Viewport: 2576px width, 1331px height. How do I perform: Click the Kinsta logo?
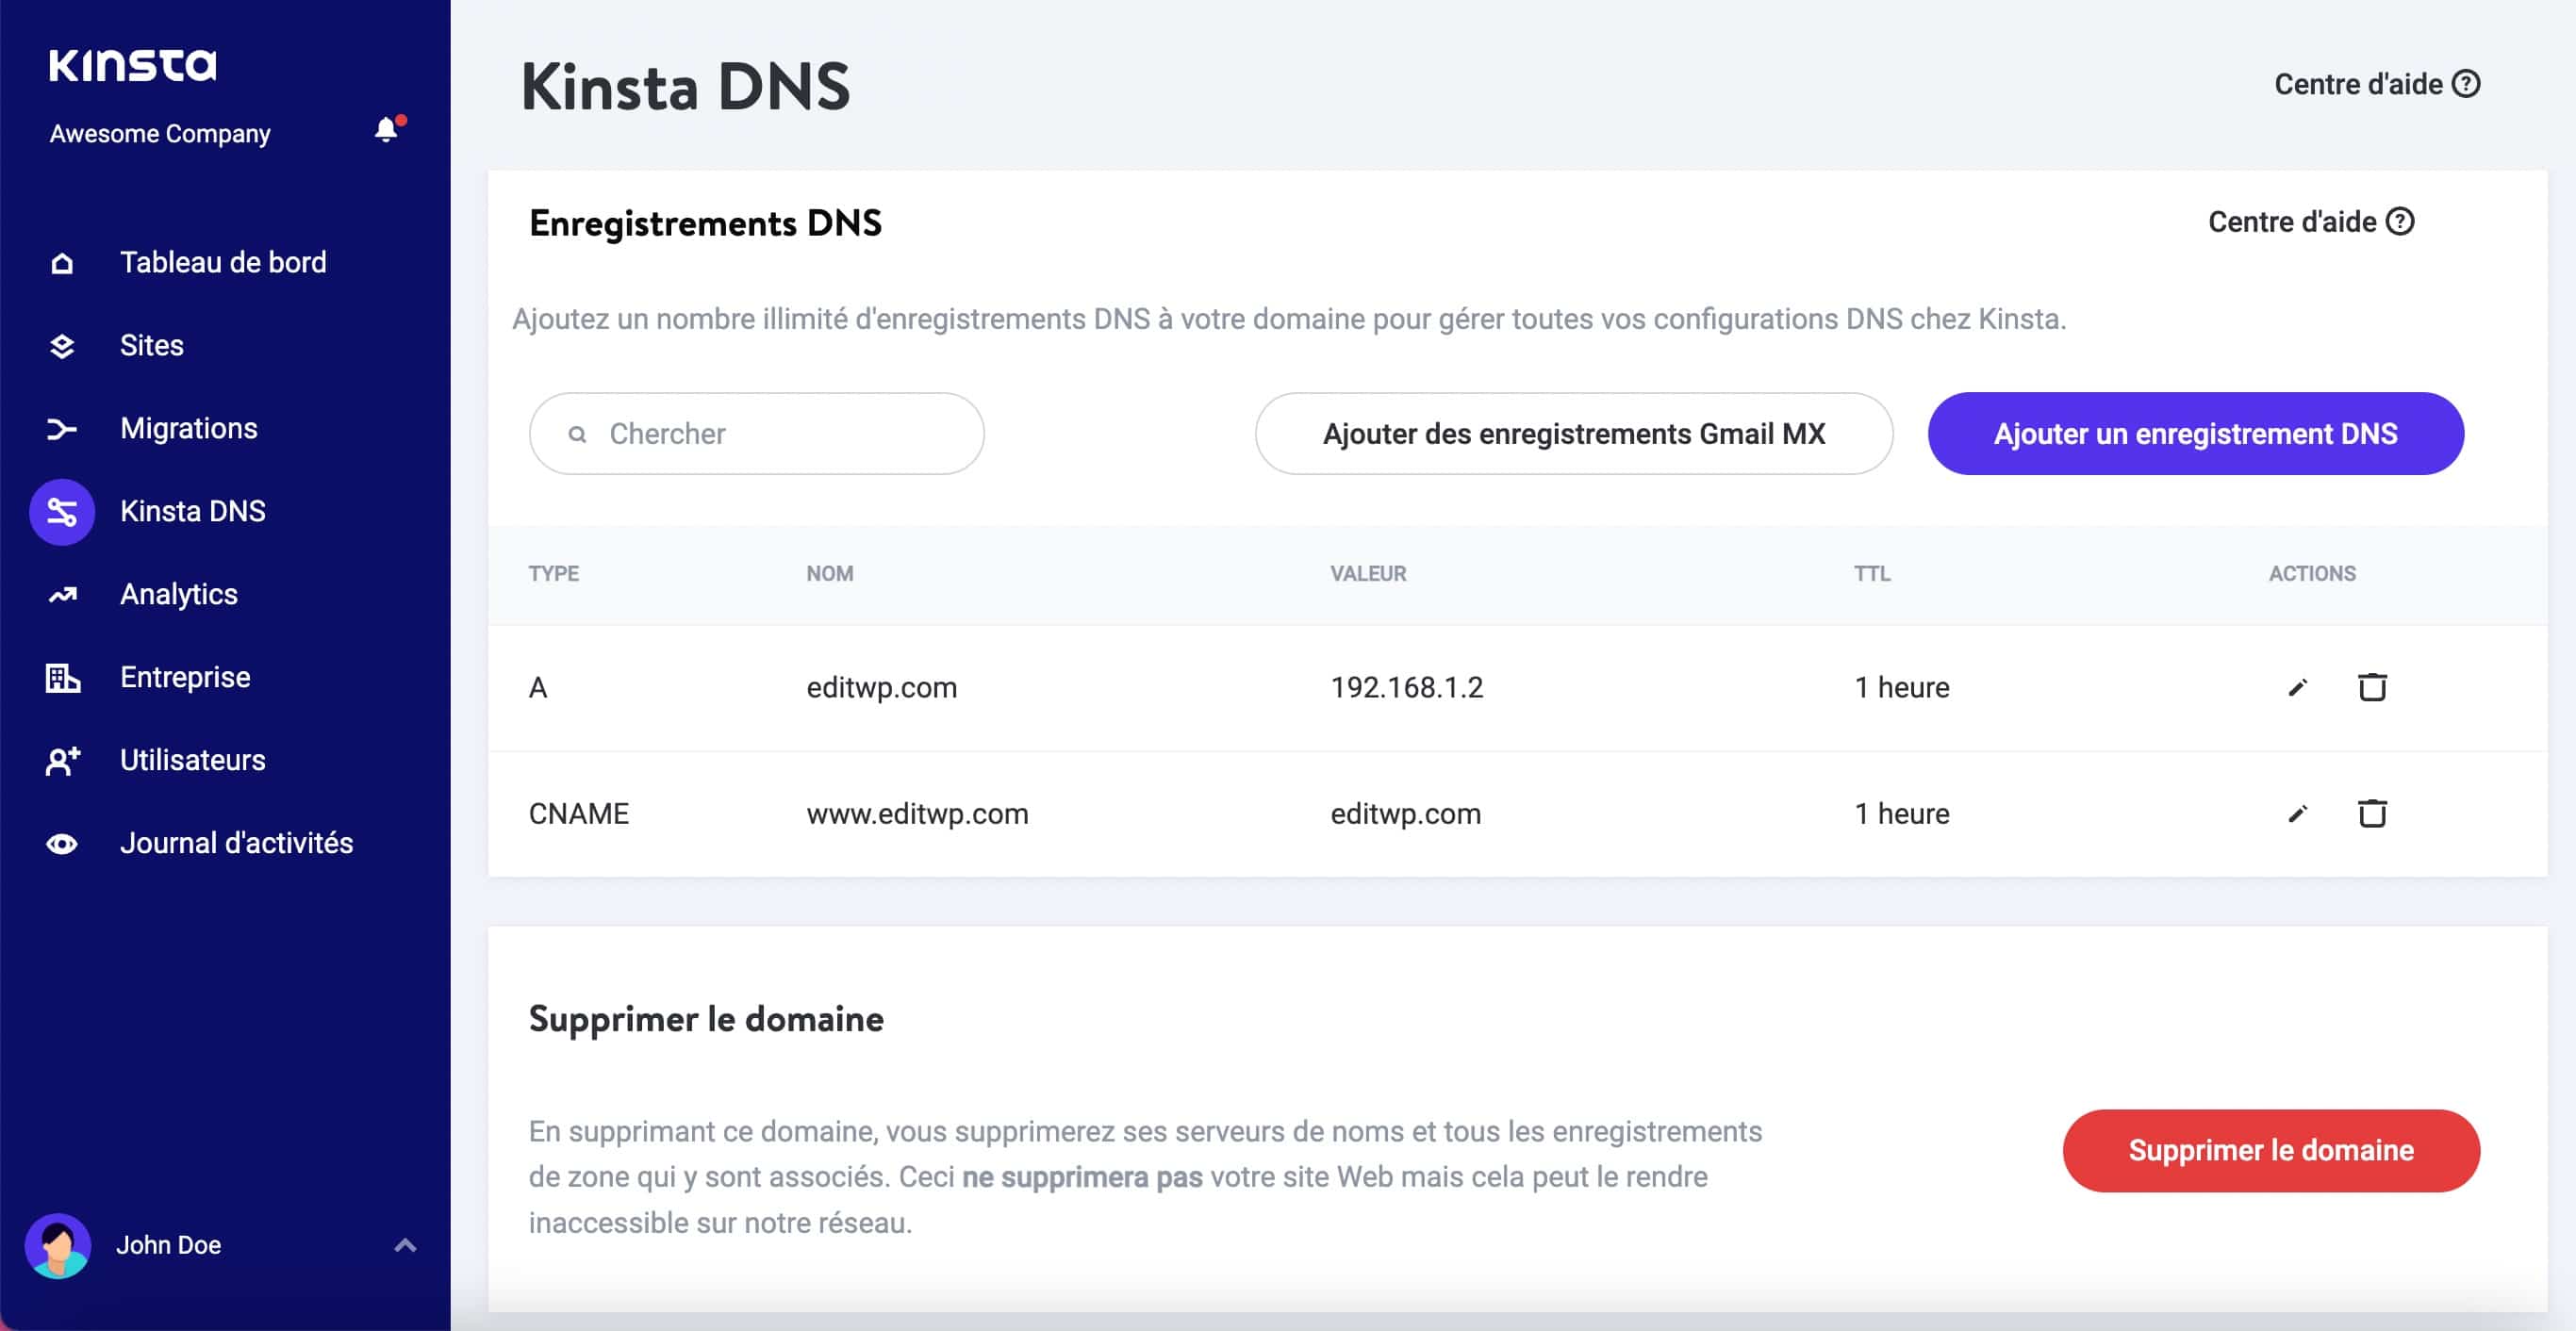click(x=131, y=66)
